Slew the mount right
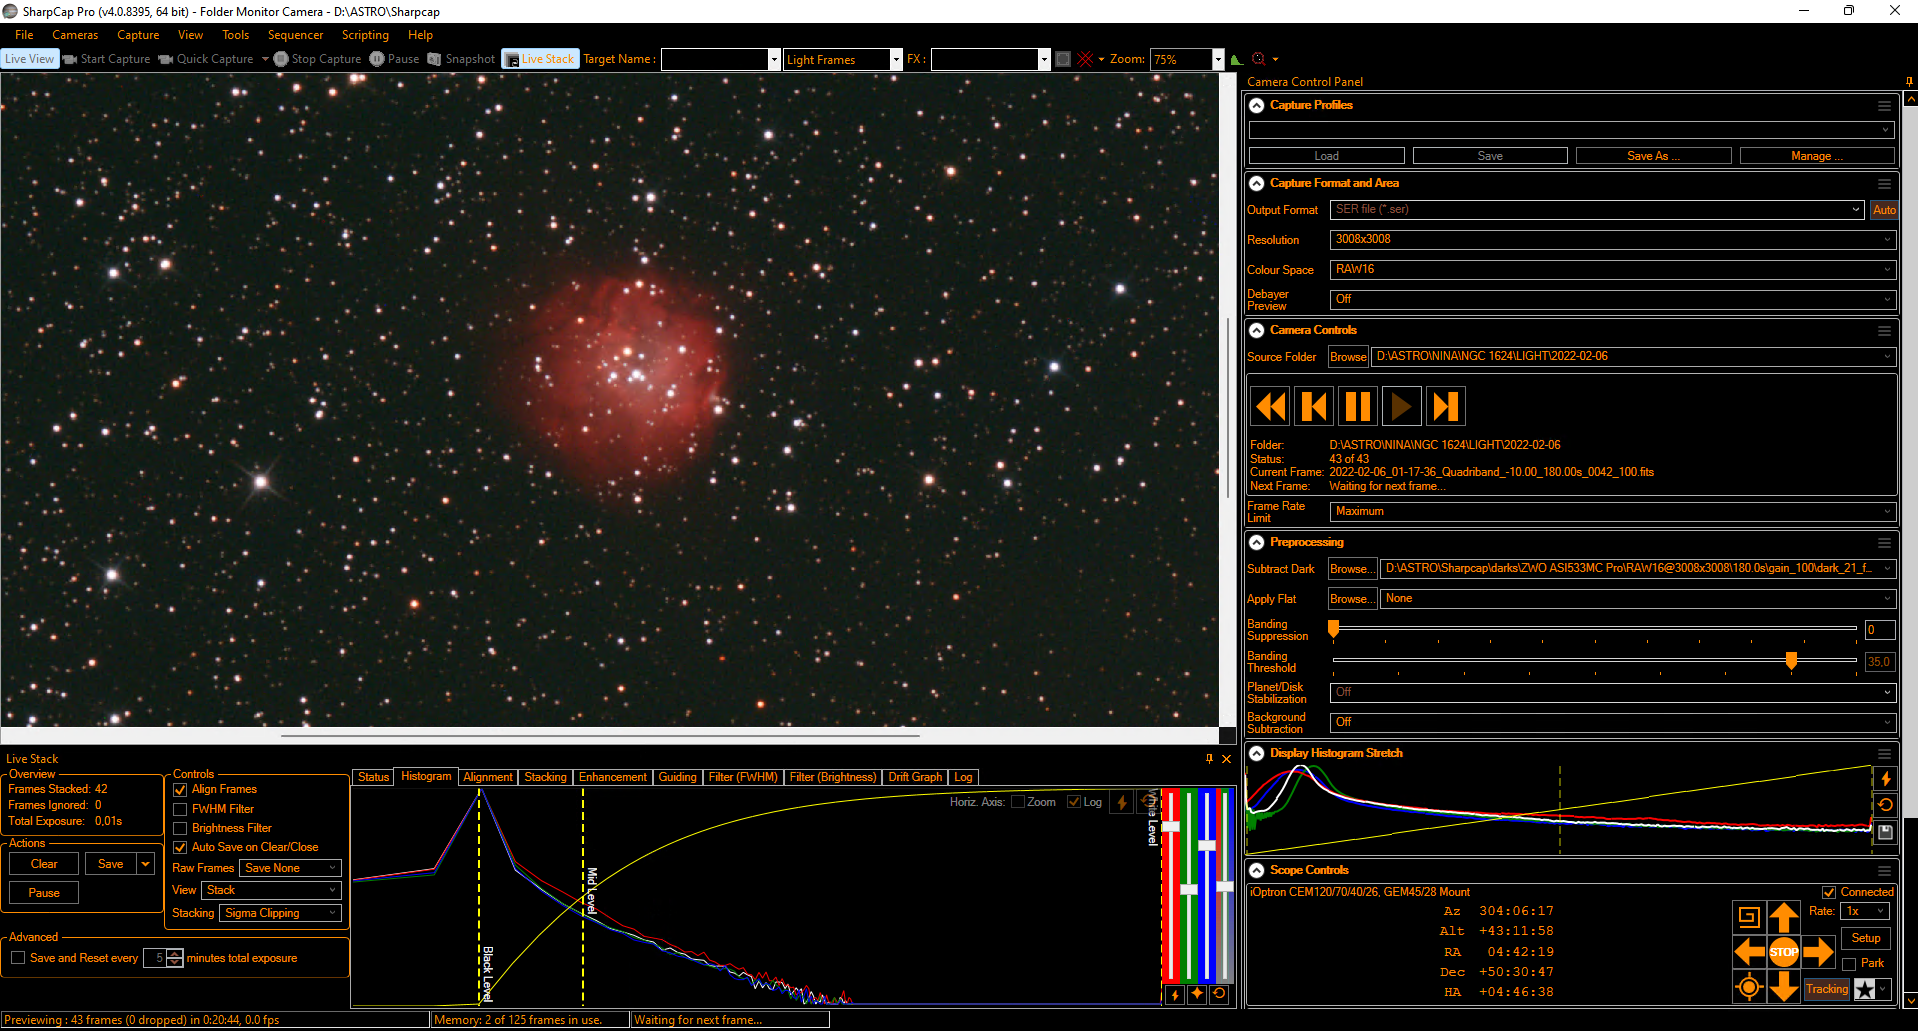The height and width of the screenshot is (1031, 1918). [1818, 952]
